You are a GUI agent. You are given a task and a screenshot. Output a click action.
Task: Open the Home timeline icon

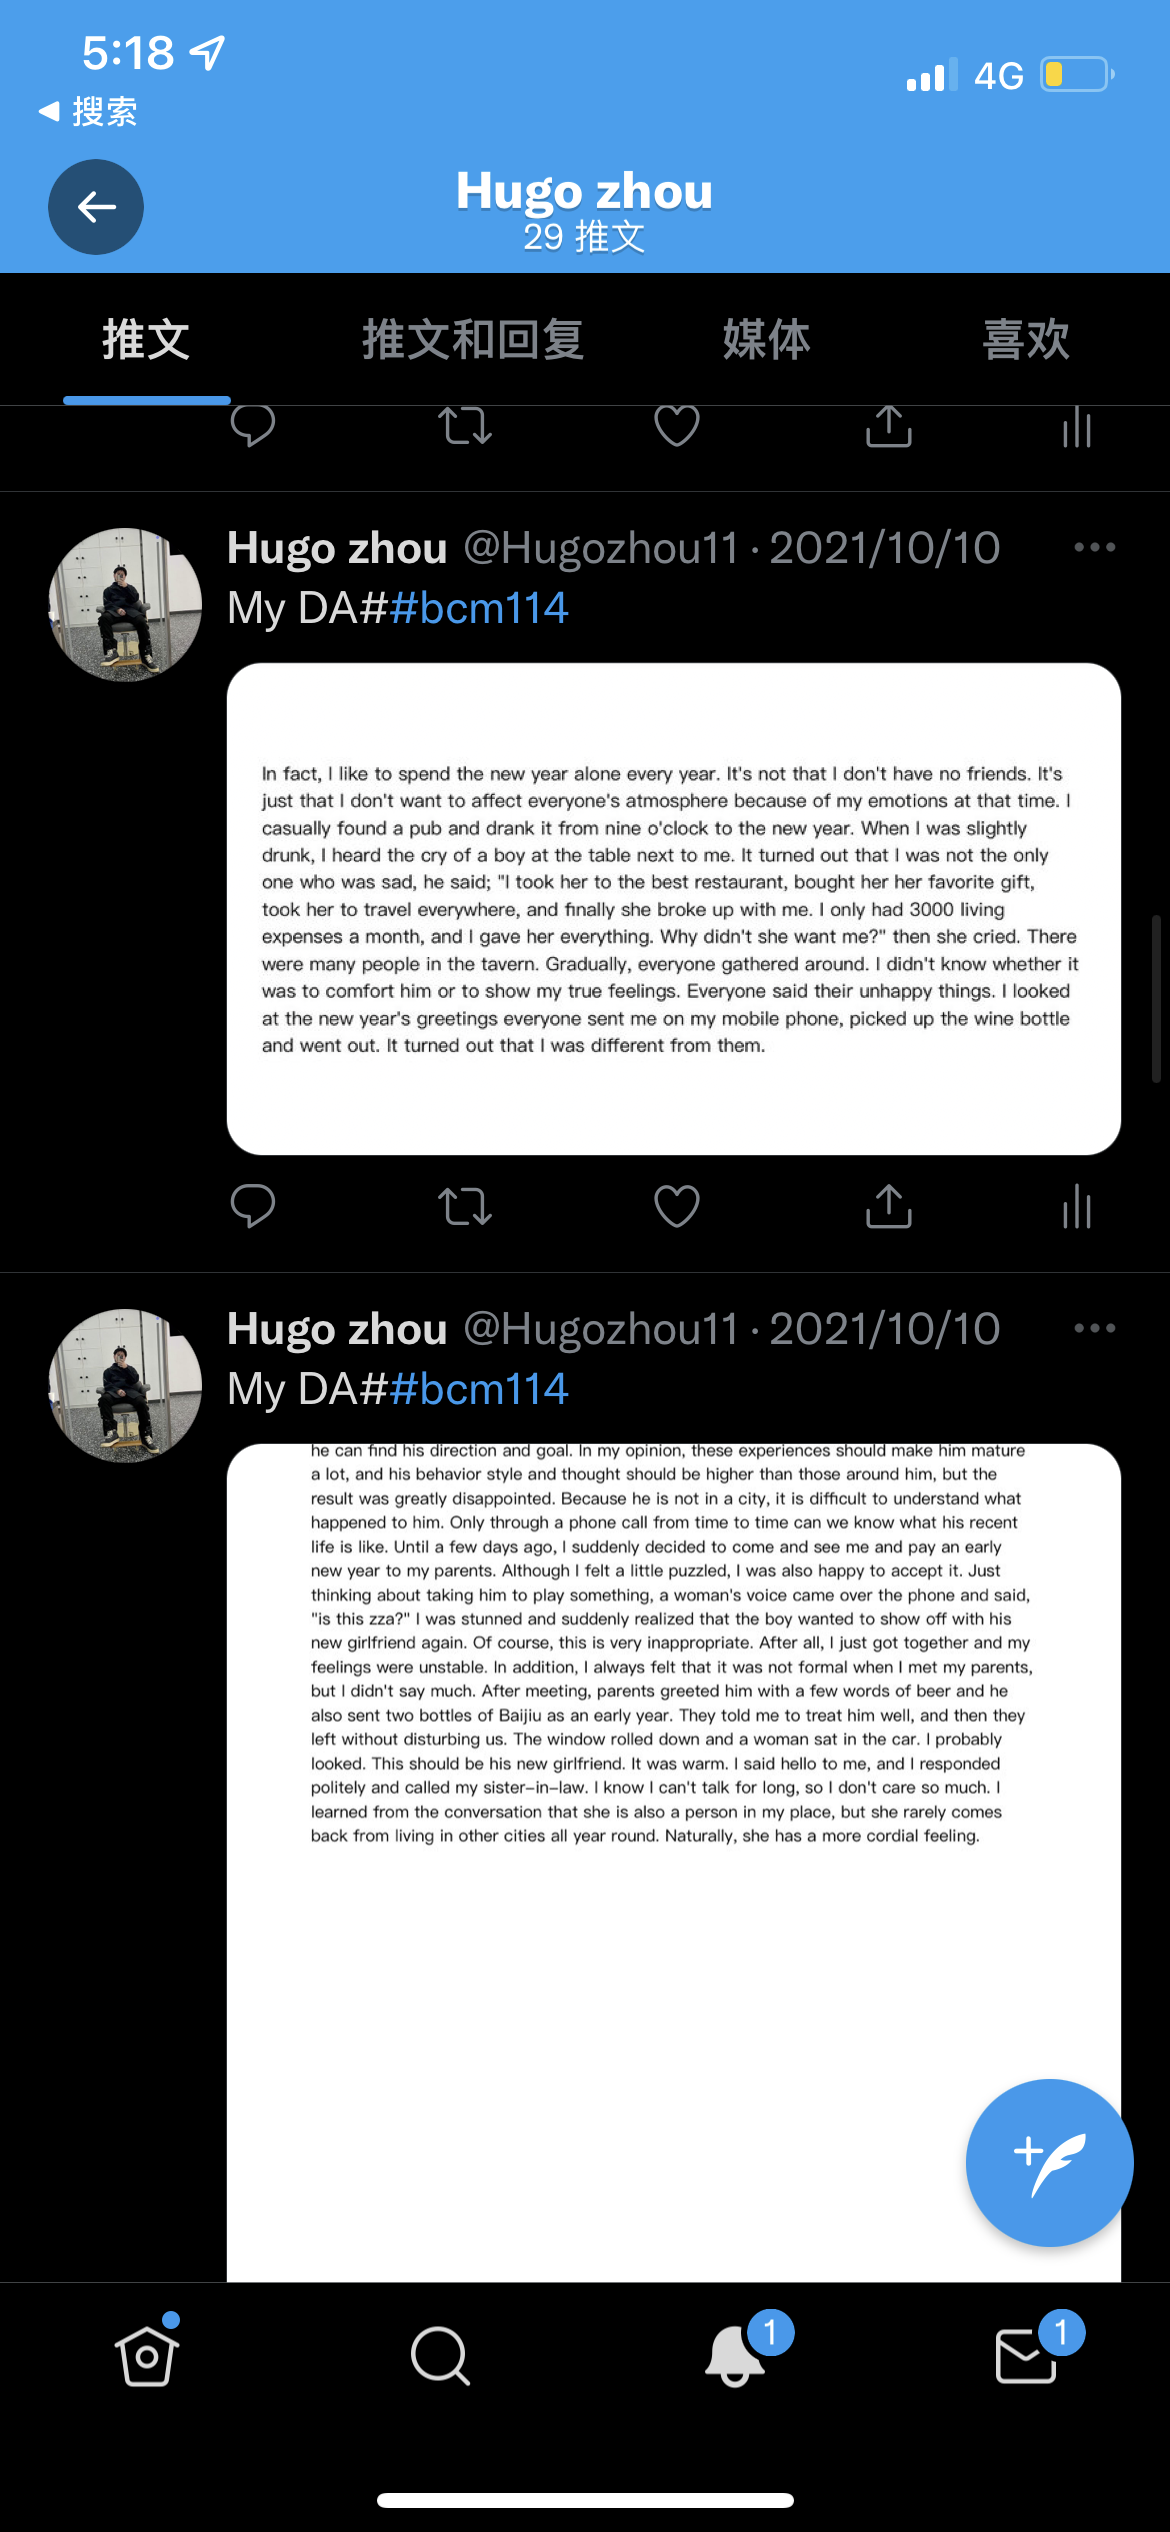[147, 2355]
